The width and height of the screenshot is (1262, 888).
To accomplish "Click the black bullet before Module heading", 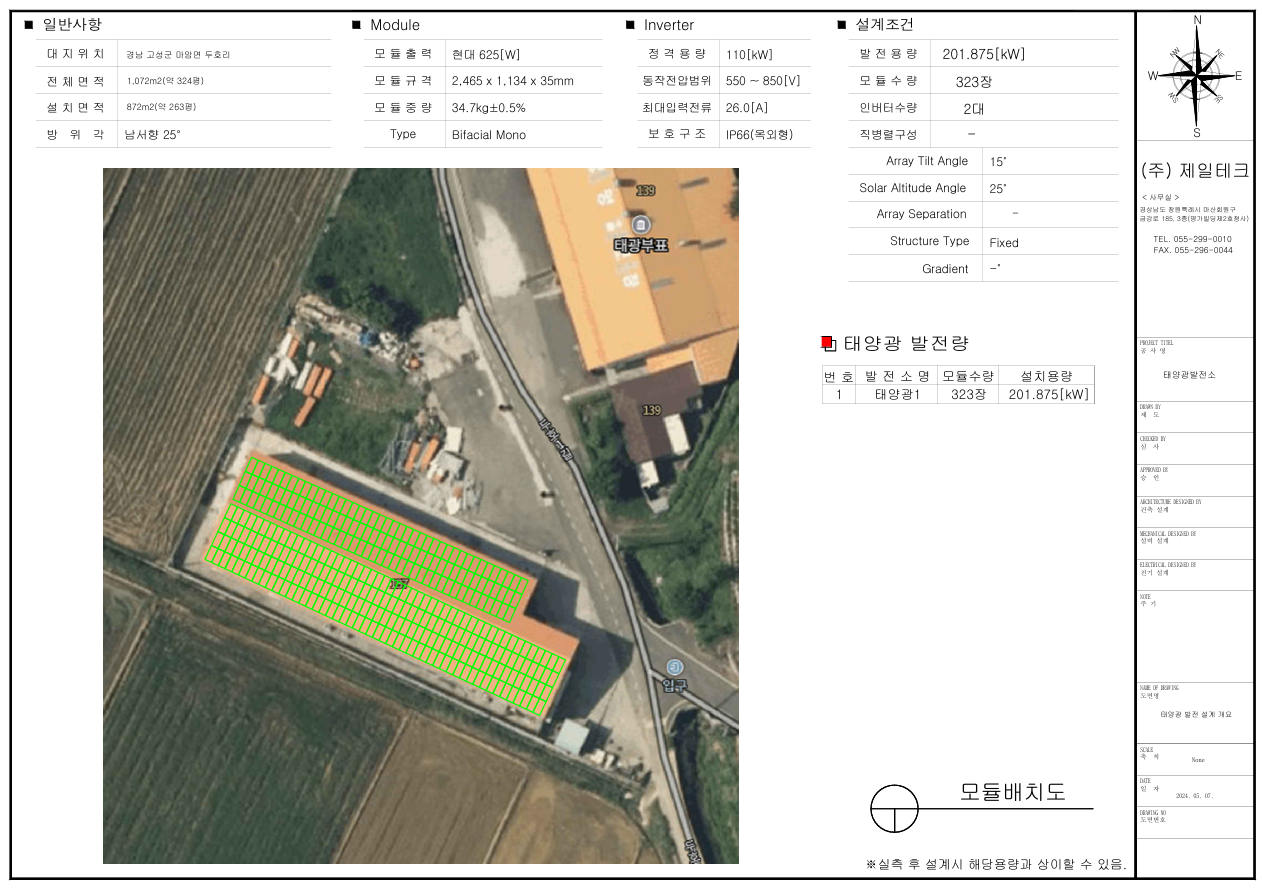I will (356, 25).
